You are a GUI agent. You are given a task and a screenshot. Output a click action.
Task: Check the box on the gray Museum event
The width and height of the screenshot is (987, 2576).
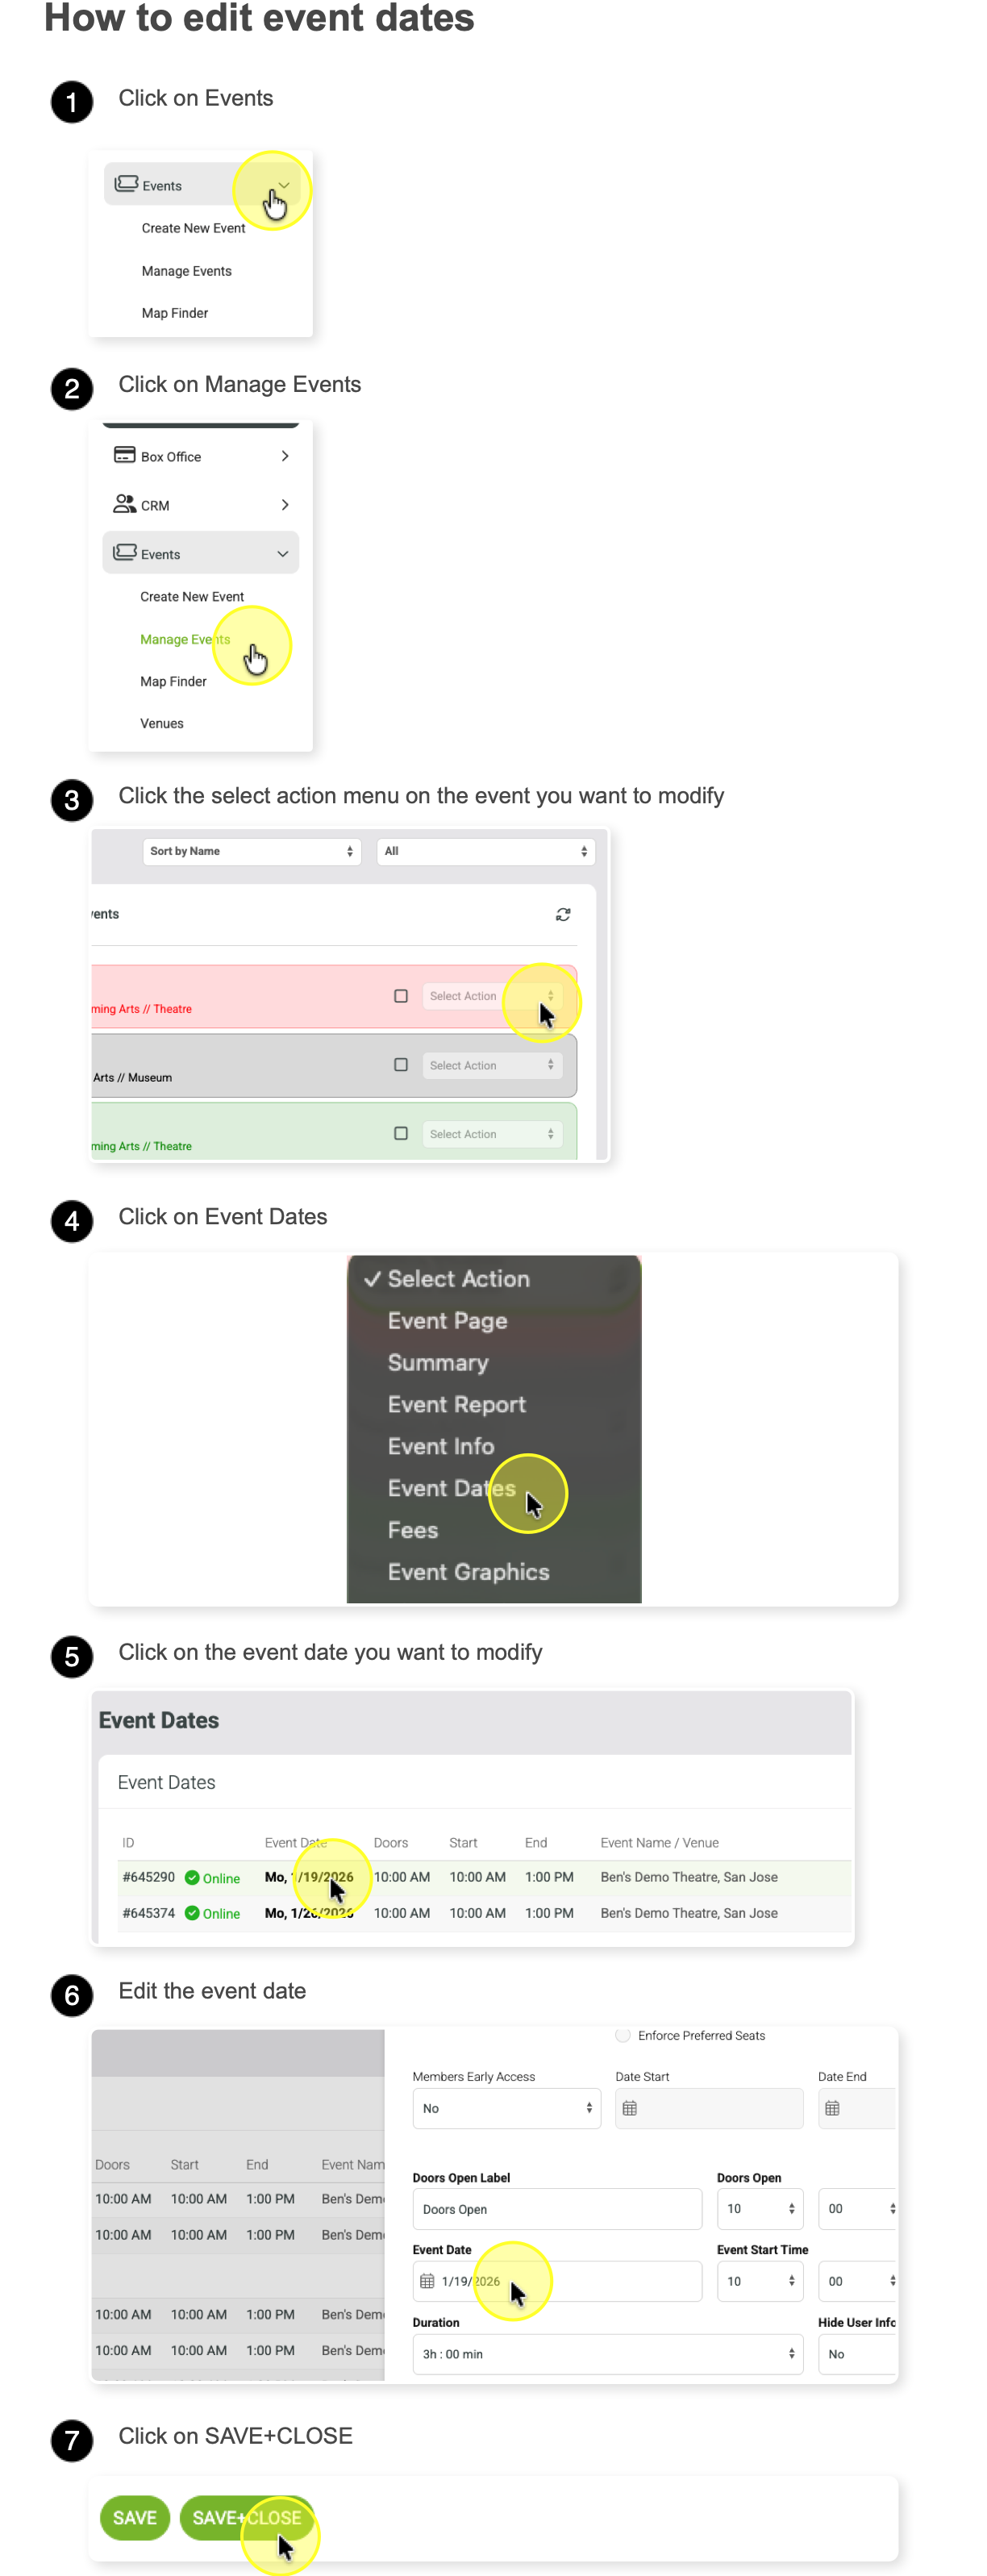[x=401, y=1065]
